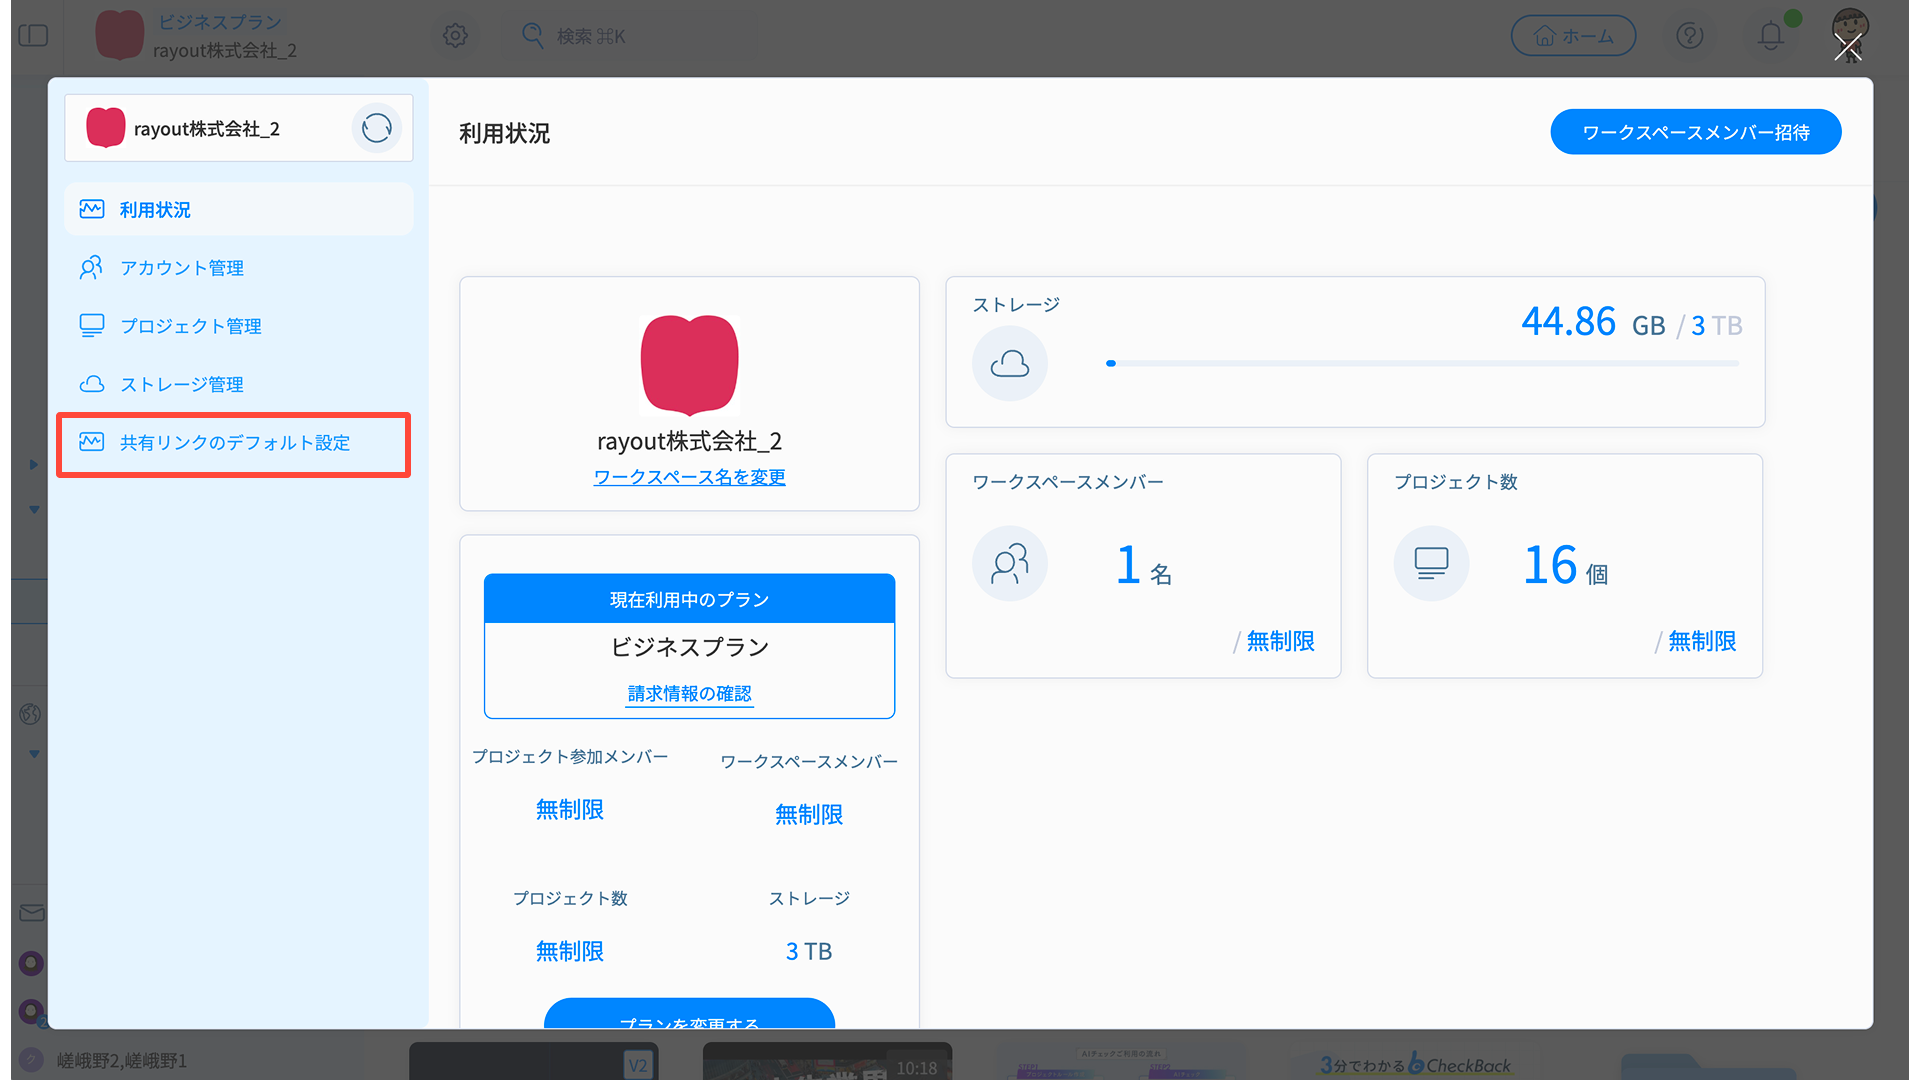Click the プランを変更する button
The width and height of the screenshot is (1920, 1080).
[x=689, y=1016]
